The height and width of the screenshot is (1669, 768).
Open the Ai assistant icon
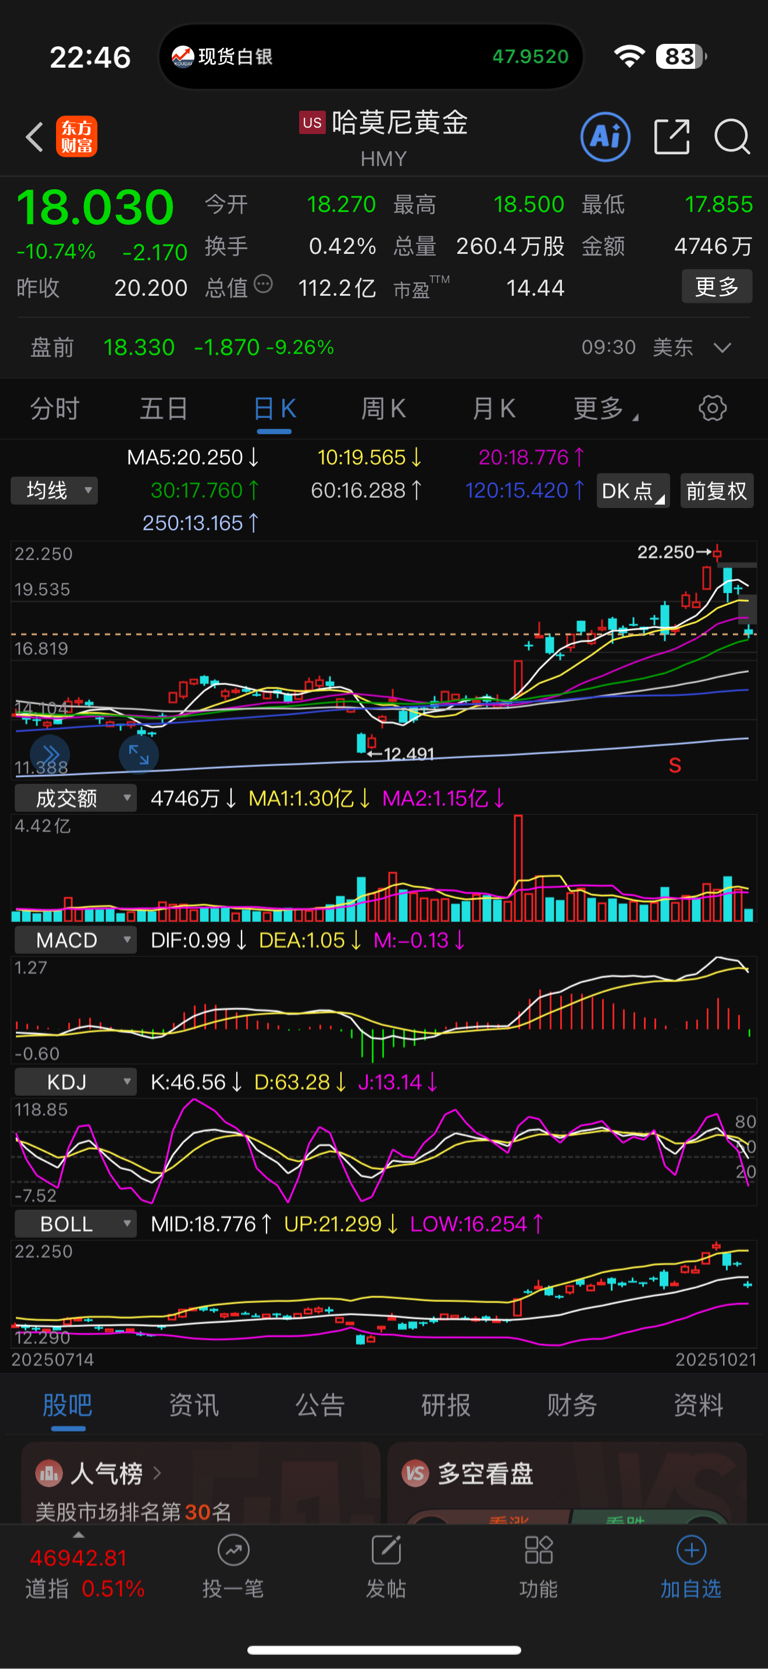[606, 136]
